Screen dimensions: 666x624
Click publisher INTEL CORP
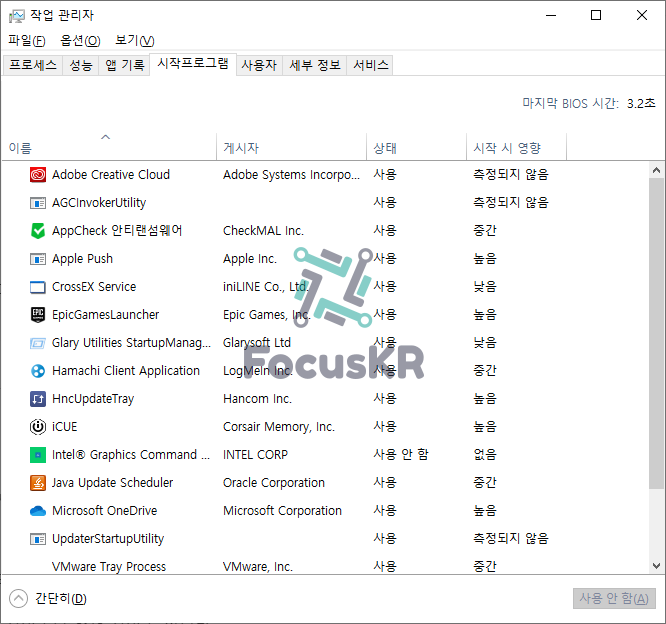(x=255, y=455)
